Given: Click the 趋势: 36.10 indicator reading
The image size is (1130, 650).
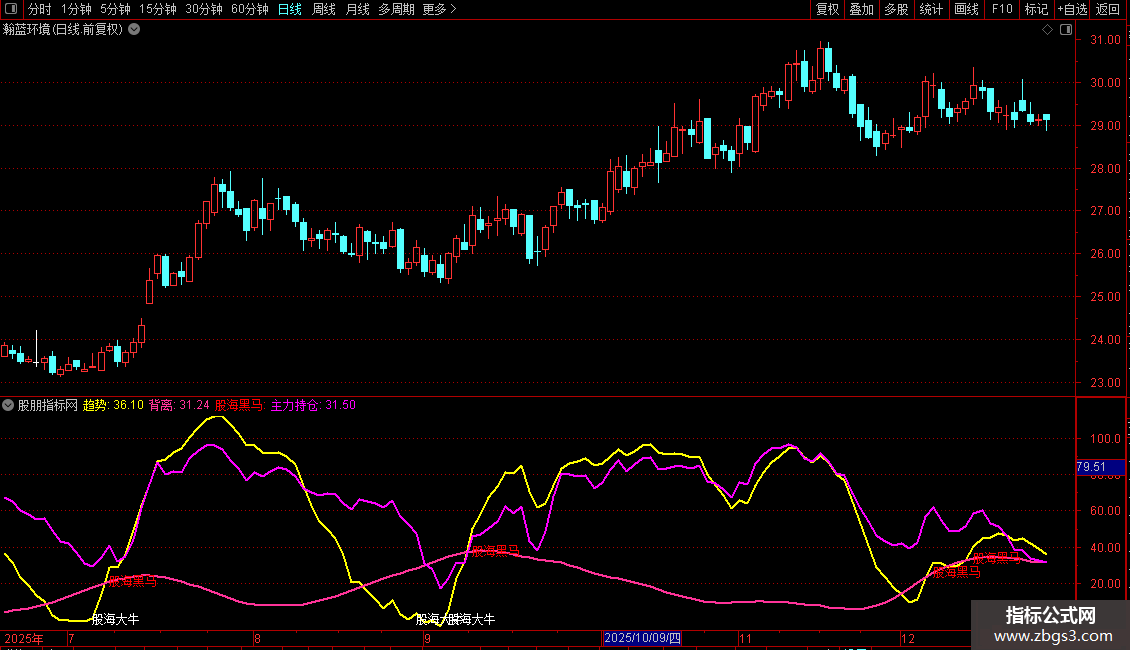Looking at the screenshot, I should [113, 405].
